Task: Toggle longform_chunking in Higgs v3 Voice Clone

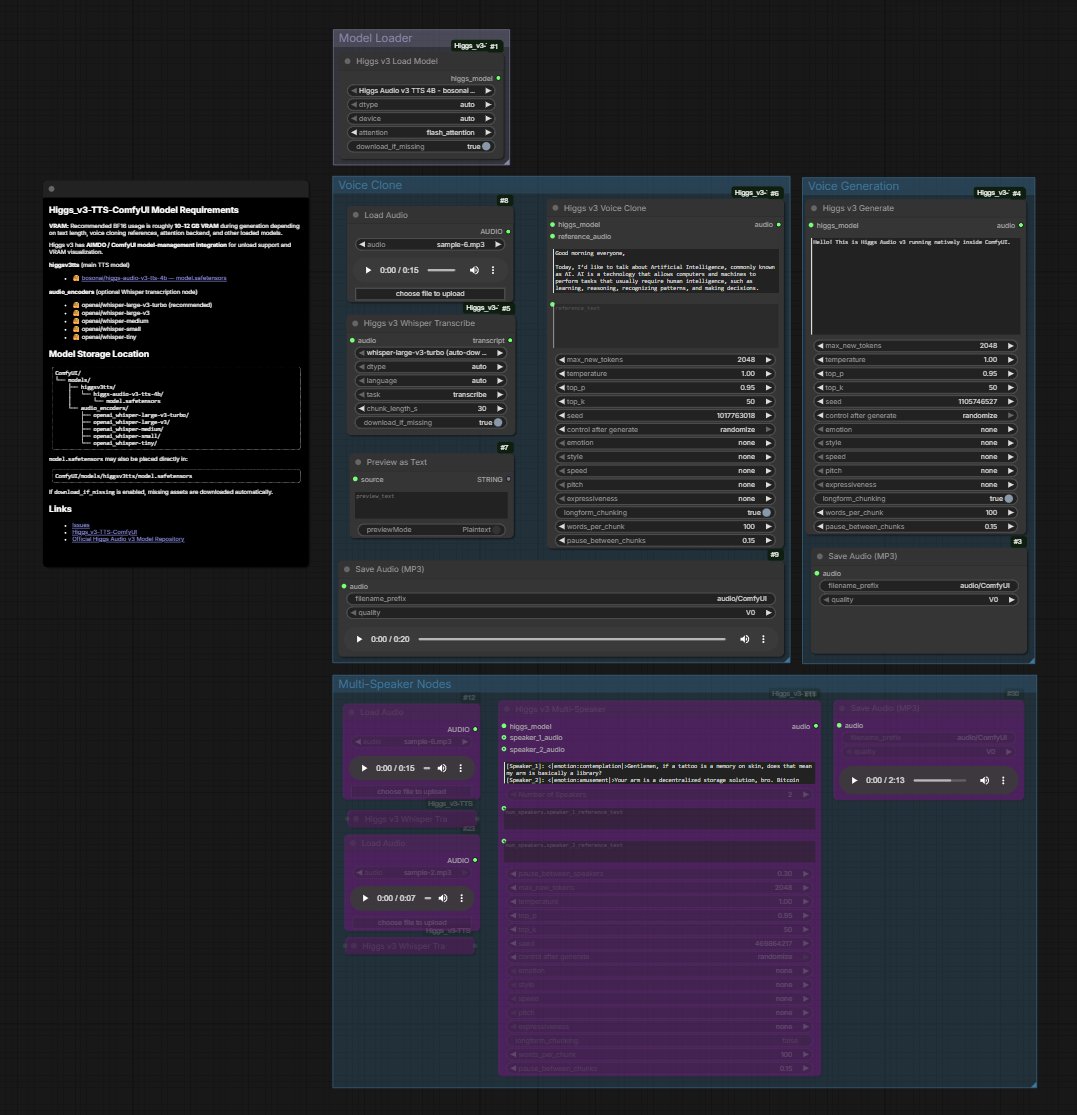Action: click(664, 513)
